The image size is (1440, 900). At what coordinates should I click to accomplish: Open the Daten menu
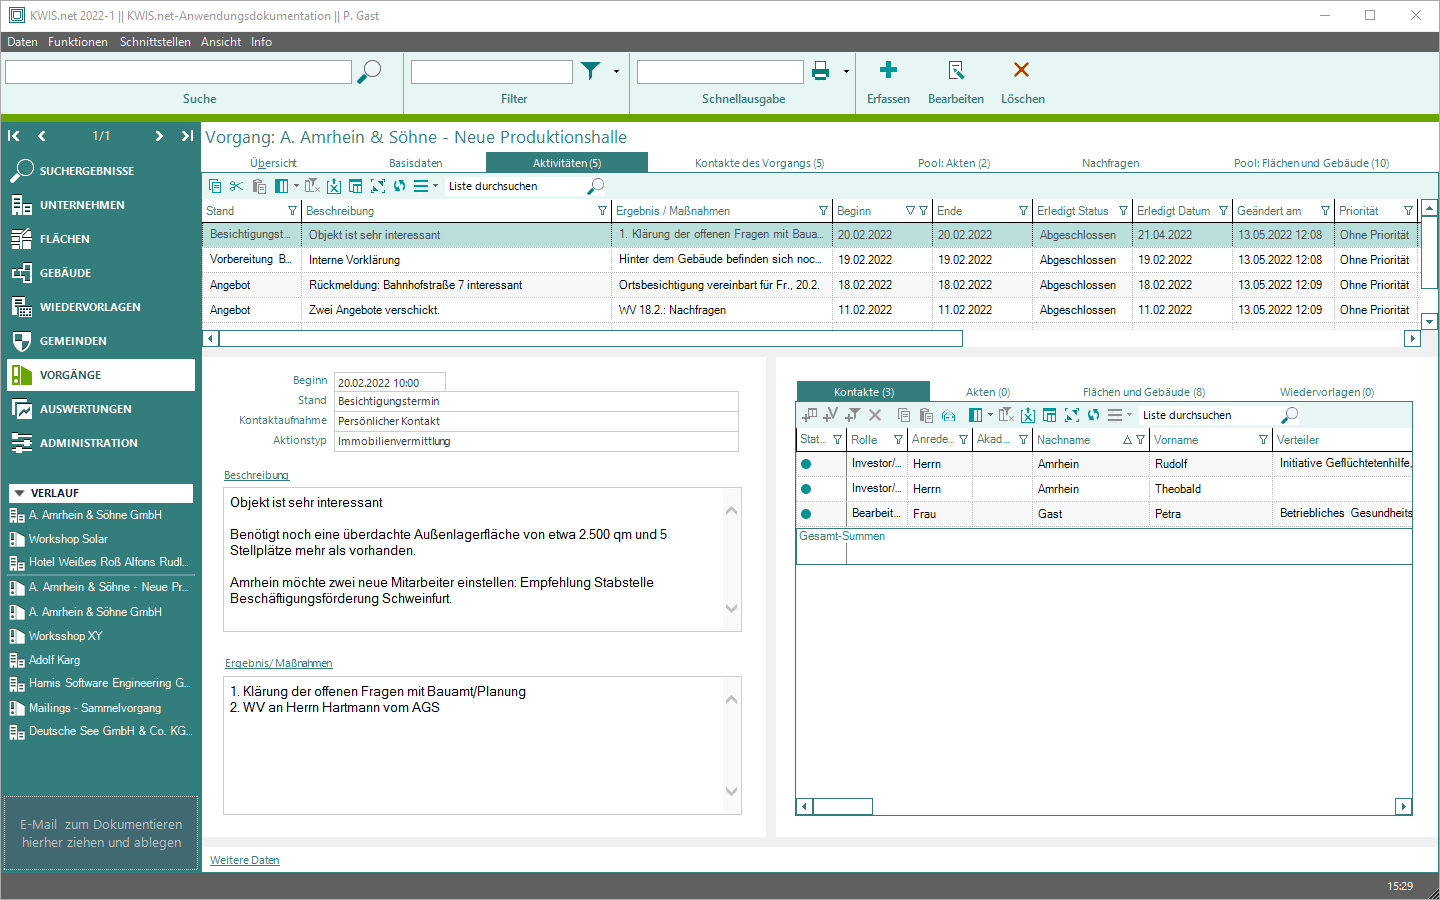point(22,42)
